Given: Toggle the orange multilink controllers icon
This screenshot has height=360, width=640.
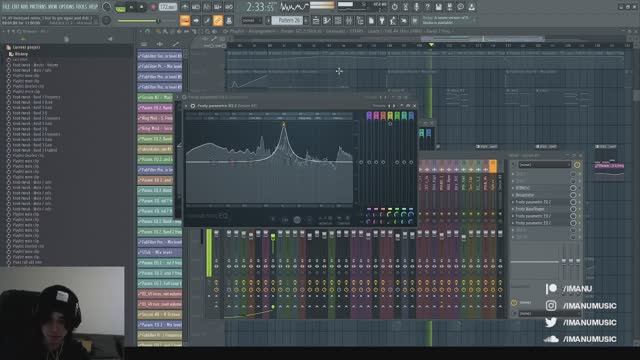Looking at the screenshot, I should pos(218,20).
